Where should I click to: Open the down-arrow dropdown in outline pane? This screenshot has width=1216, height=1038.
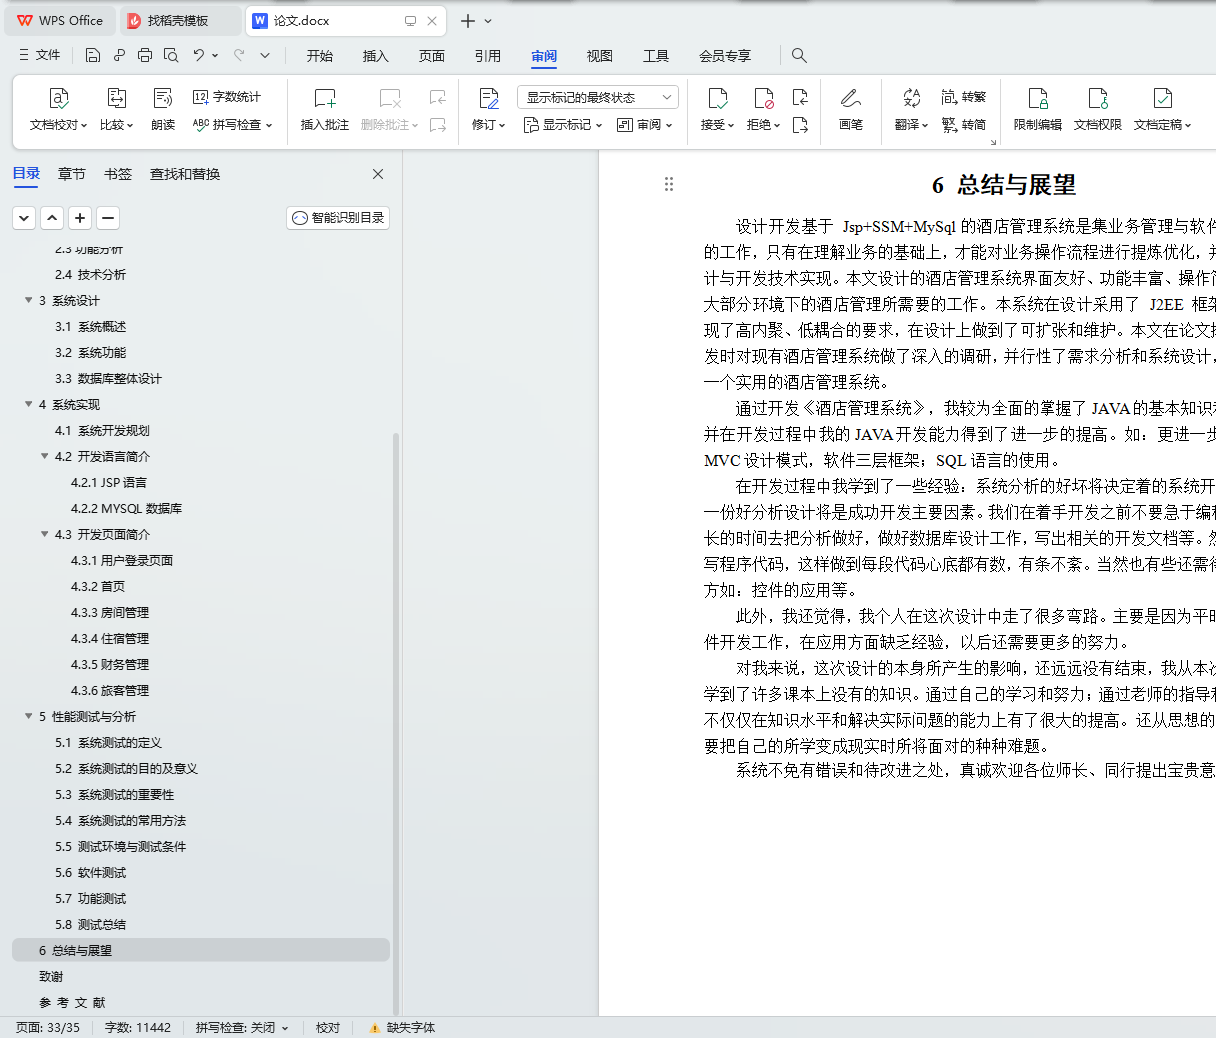pyautogui.click(x=24, y=217)
